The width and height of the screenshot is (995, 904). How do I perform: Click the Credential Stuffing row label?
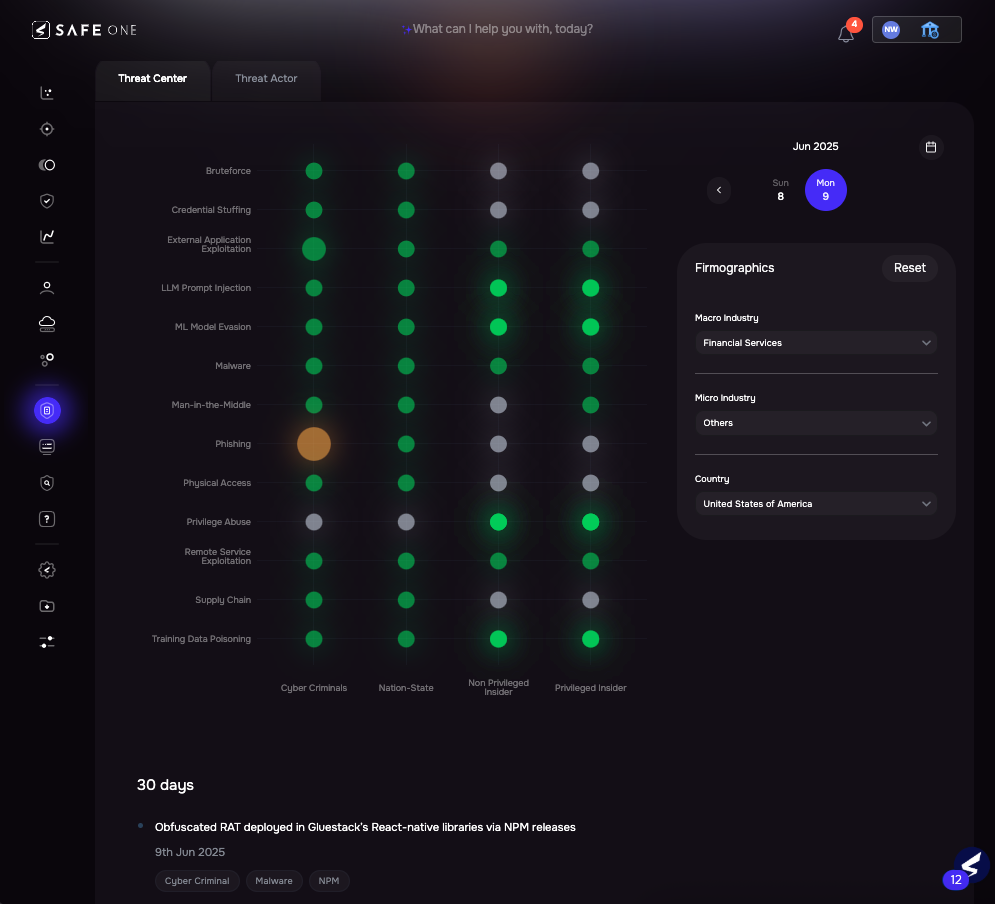[211, 210]
